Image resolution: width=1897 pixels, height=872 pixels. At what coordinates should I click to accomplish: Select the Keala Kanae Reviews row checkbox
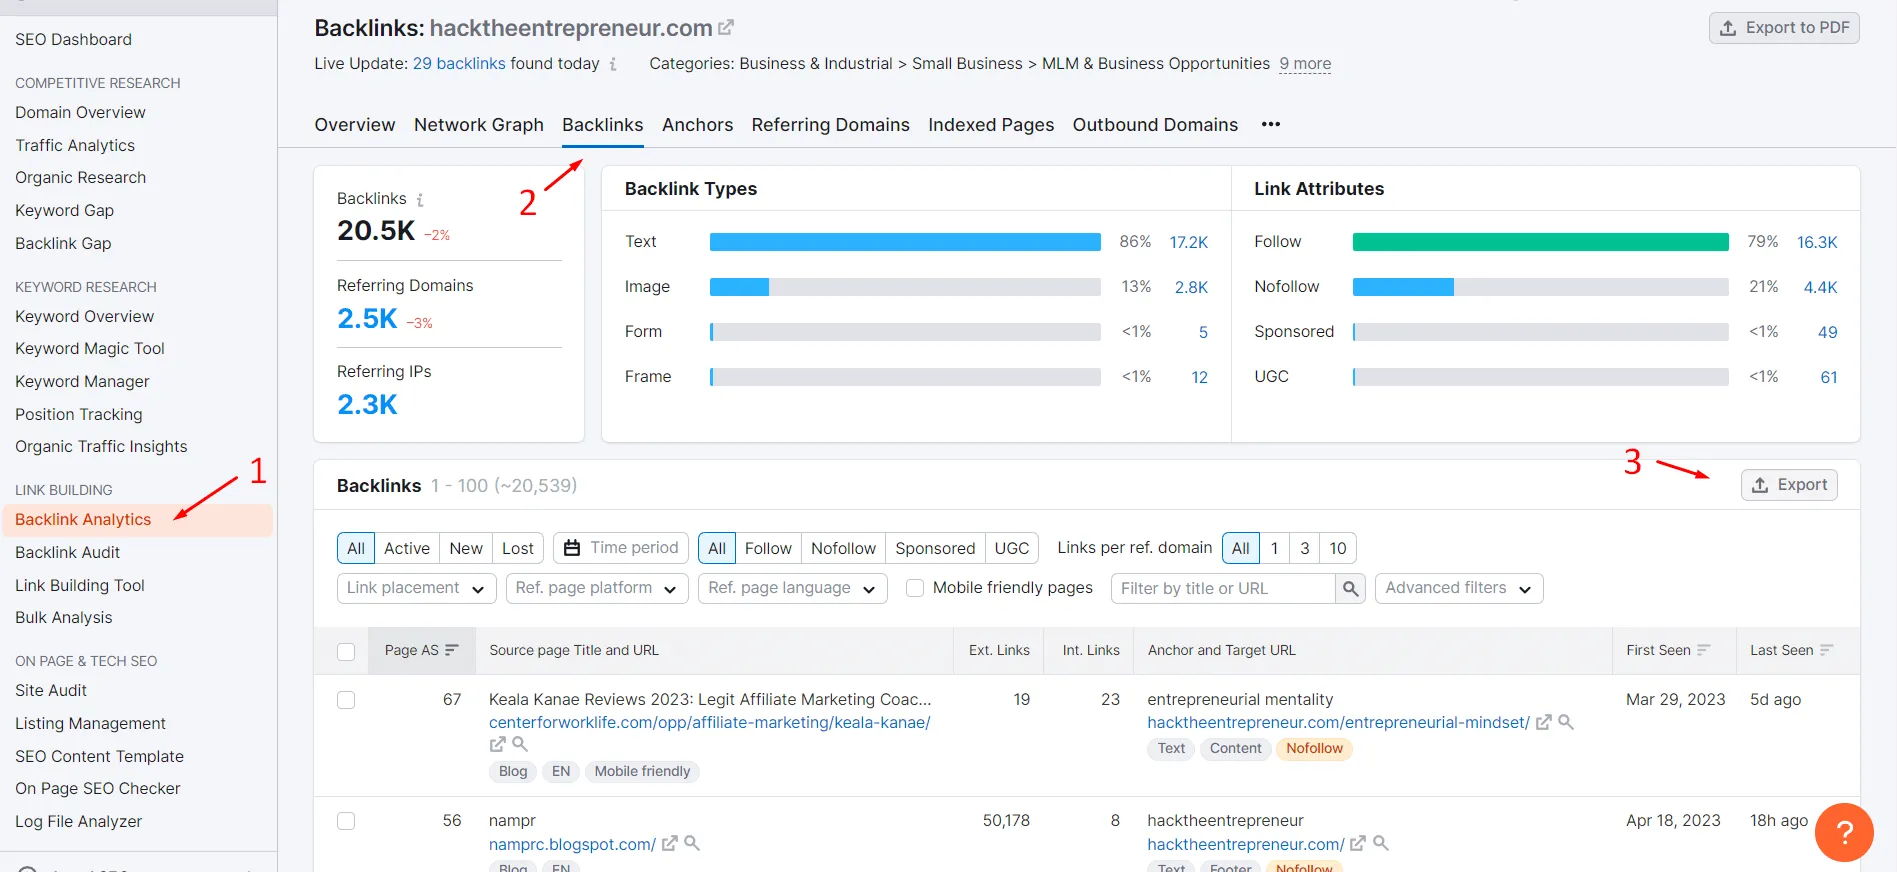[x=346, y=700]
